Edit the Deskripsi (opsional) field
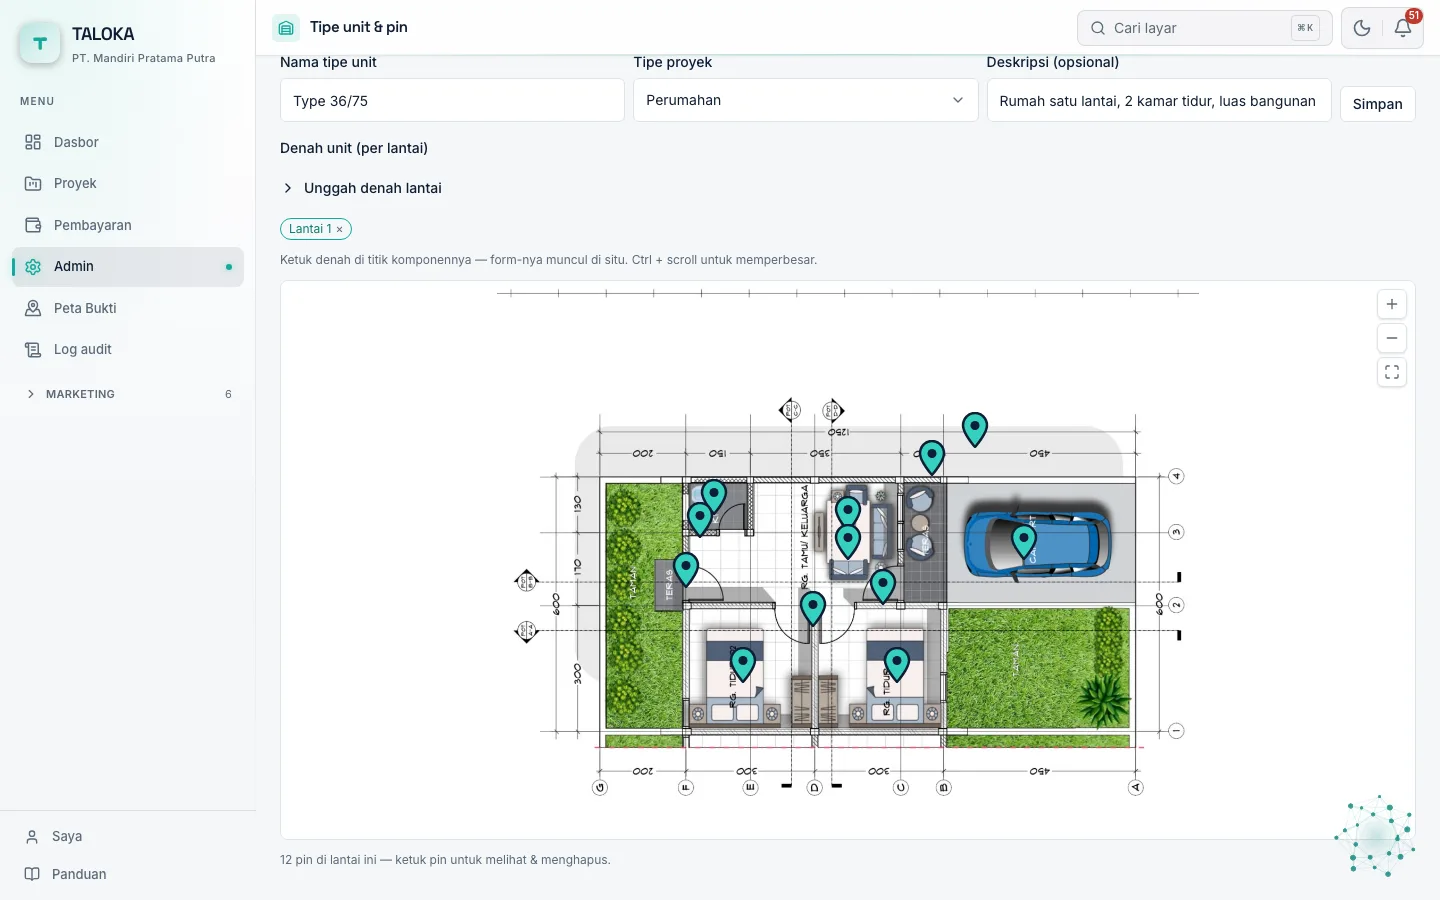The width and height of the screenshot is (1440, 900). pyautogui.click(x=1159, y=101)
